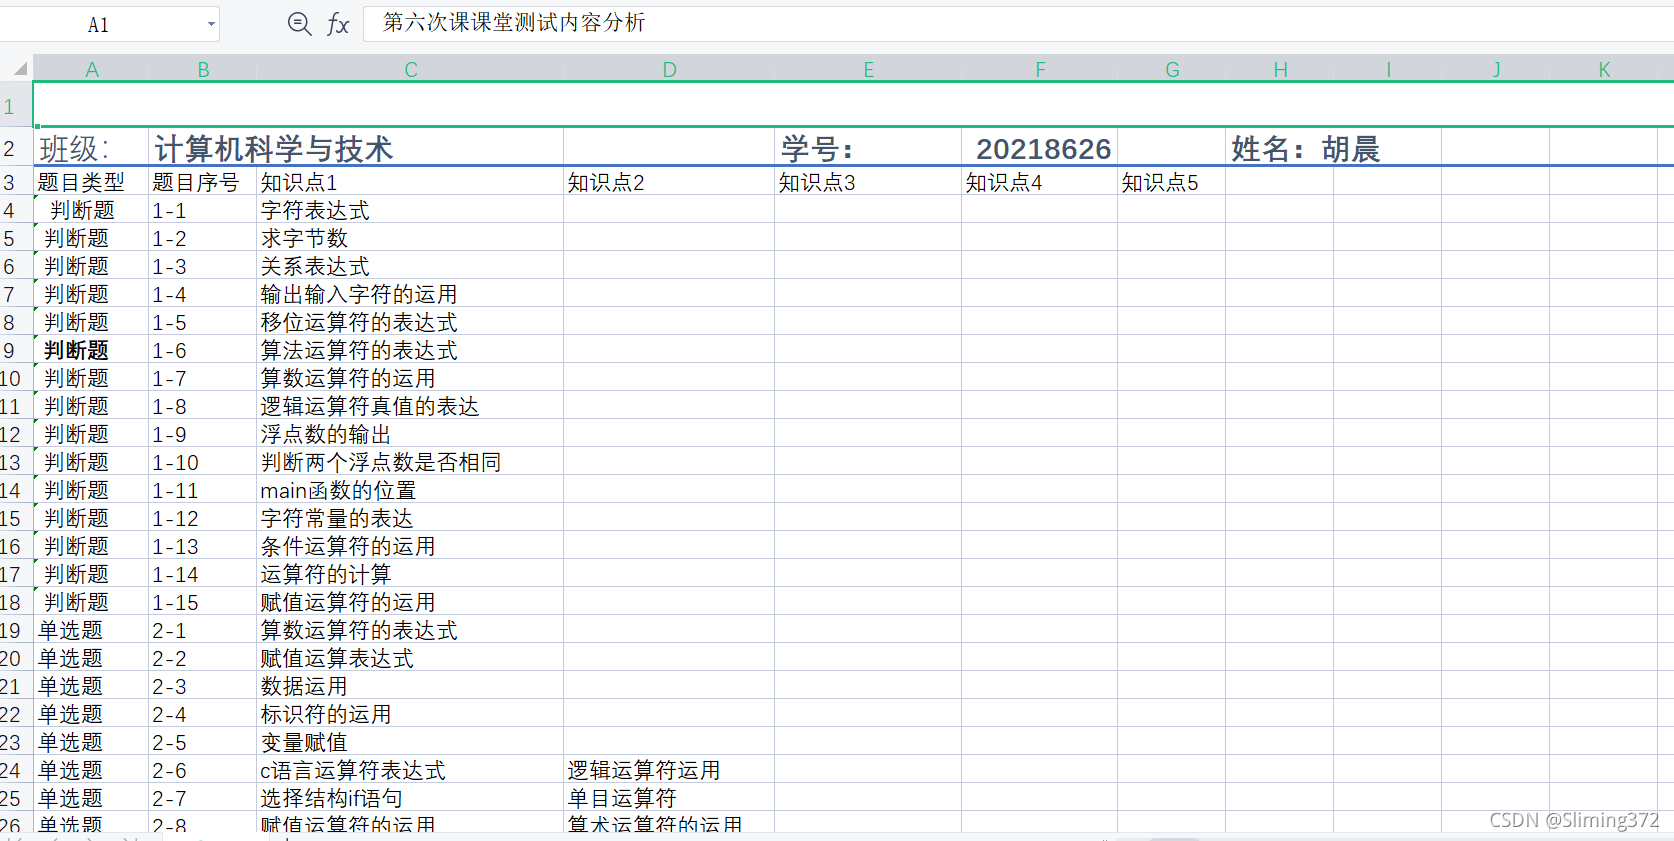The width and height of the screenshot is (1674, 841).
Task: Click the cell '班级:'
Action: (91, 148)
